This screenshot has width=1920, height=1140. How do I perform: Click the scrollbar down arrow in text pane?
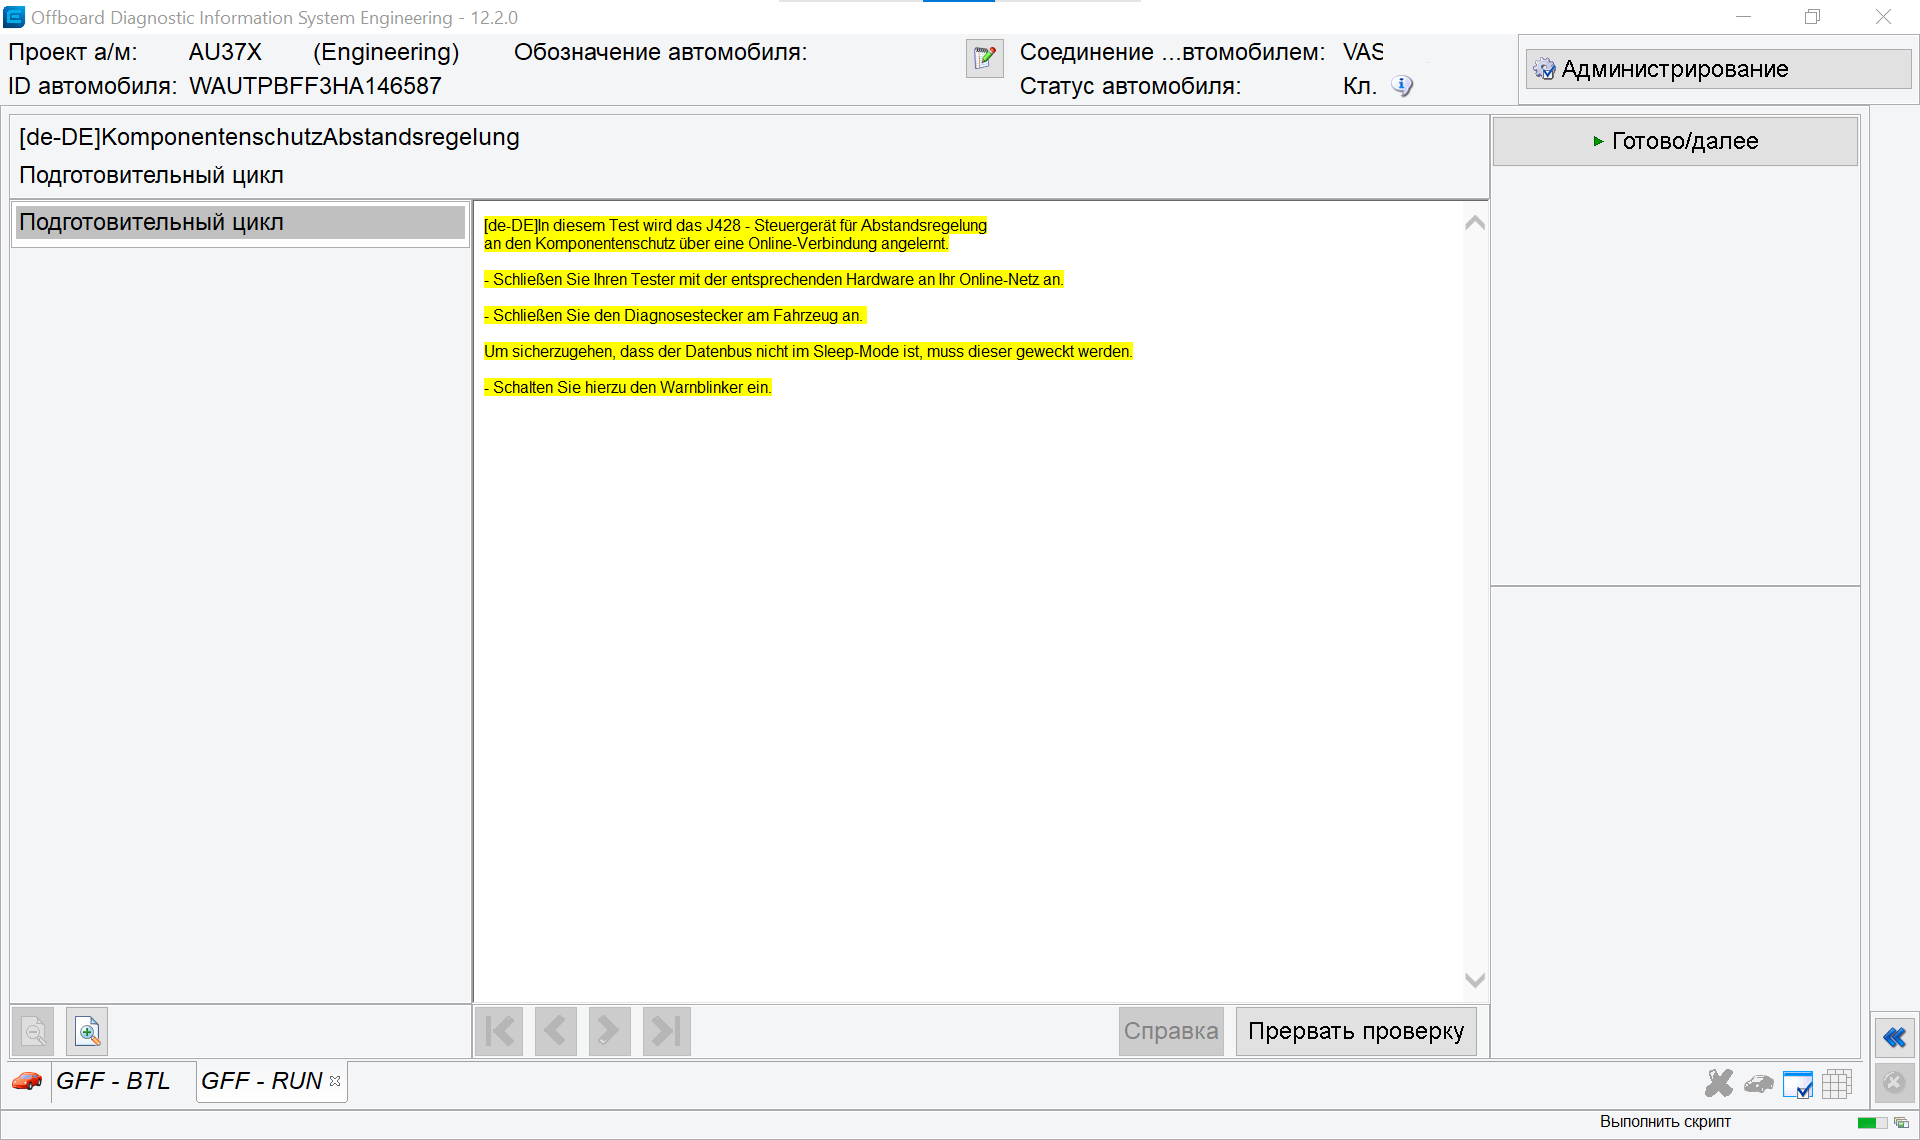(x=1475, y=980)
